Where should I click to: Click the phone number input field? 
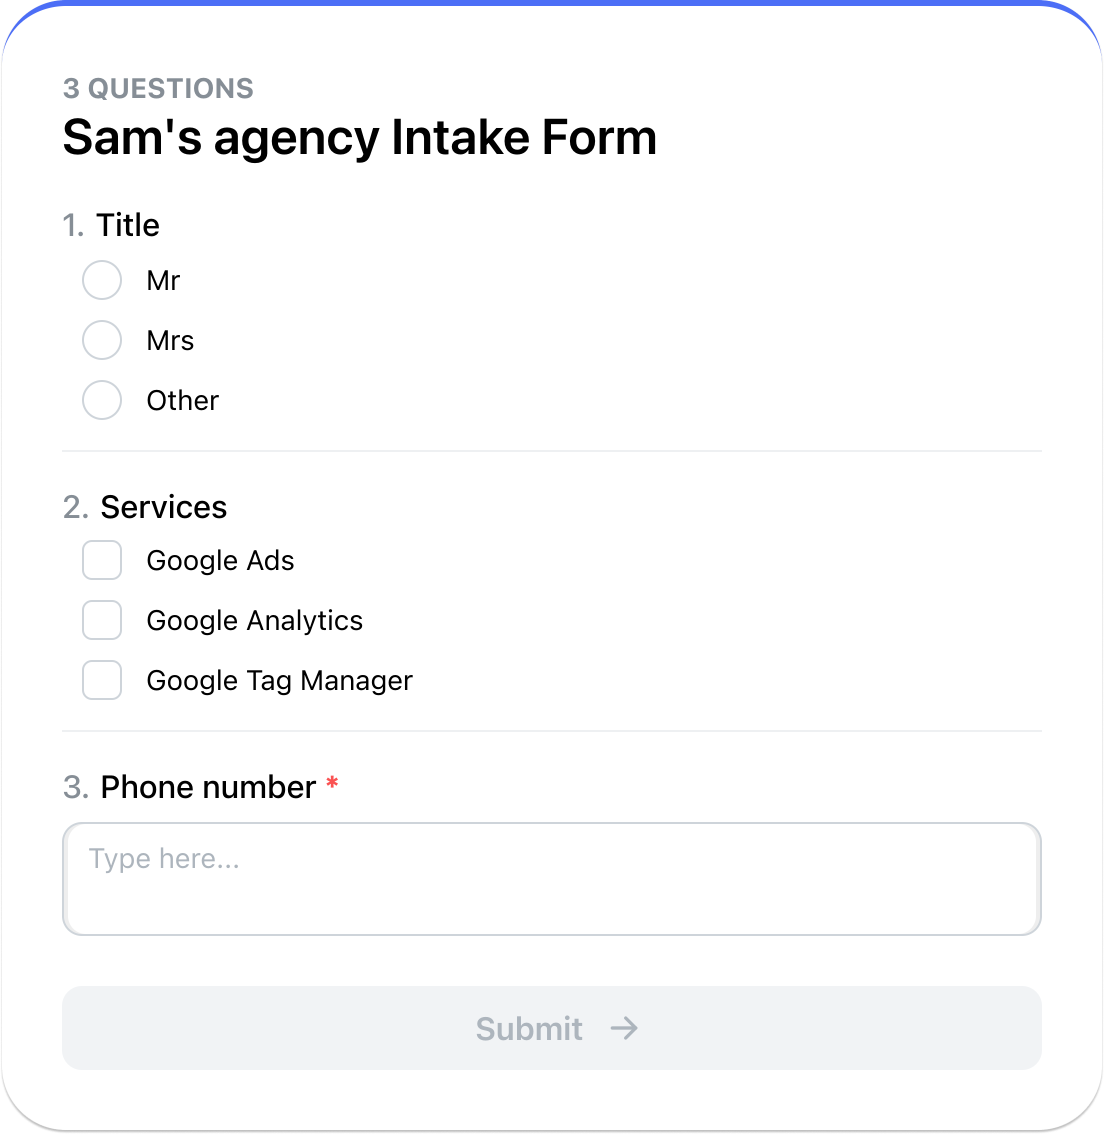pos(551,878)
